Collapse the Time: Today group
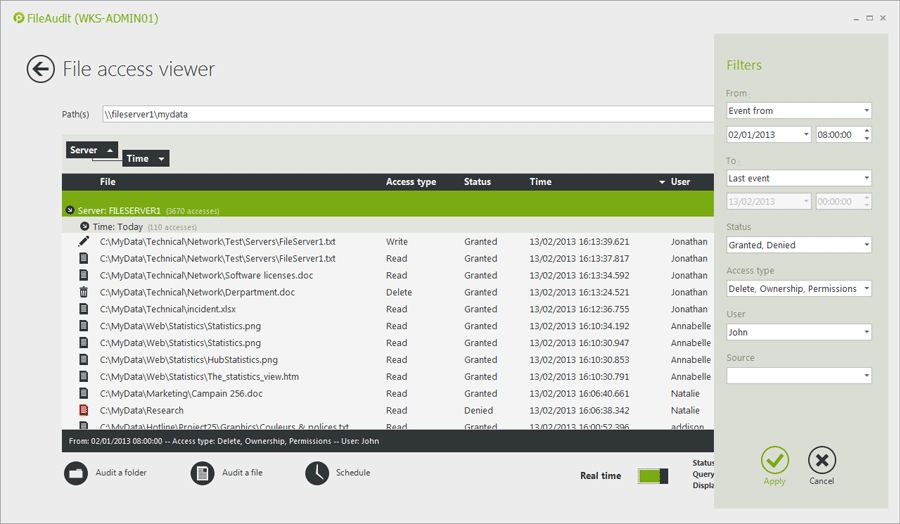 [84, 227]
